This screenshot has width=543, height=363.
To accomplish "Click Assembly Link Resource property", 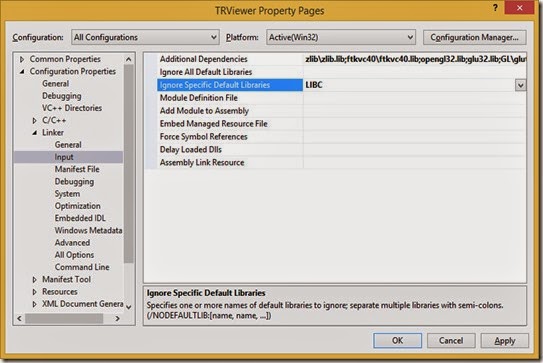I will click(202, 162).
